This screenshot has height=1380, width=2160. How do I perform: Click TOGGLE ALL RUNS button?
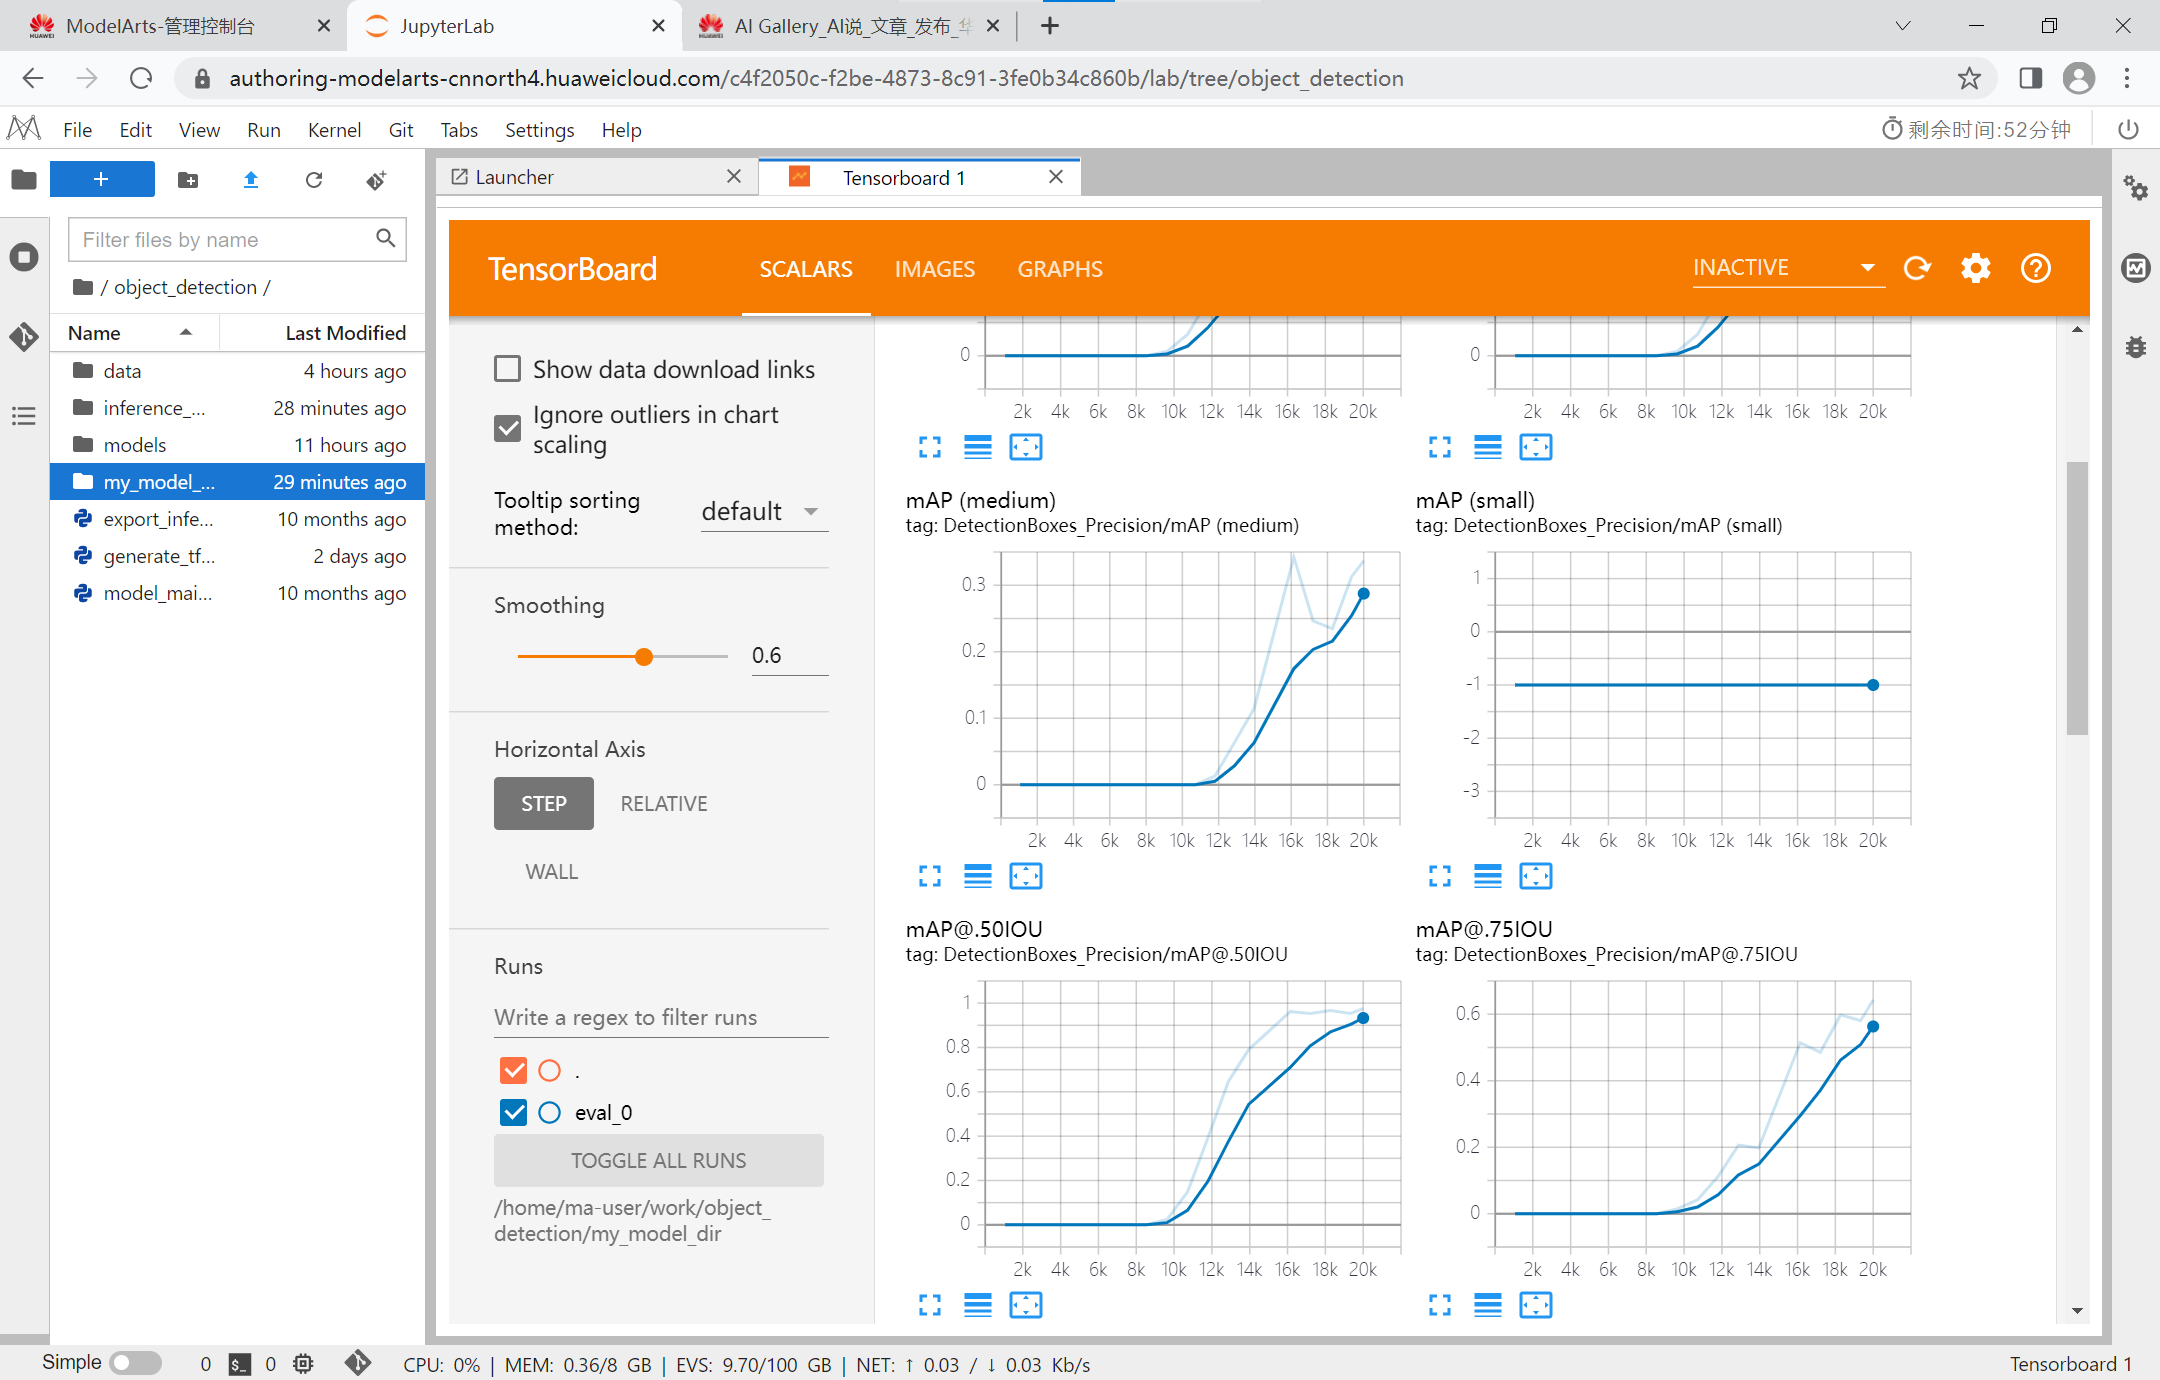658,1160
